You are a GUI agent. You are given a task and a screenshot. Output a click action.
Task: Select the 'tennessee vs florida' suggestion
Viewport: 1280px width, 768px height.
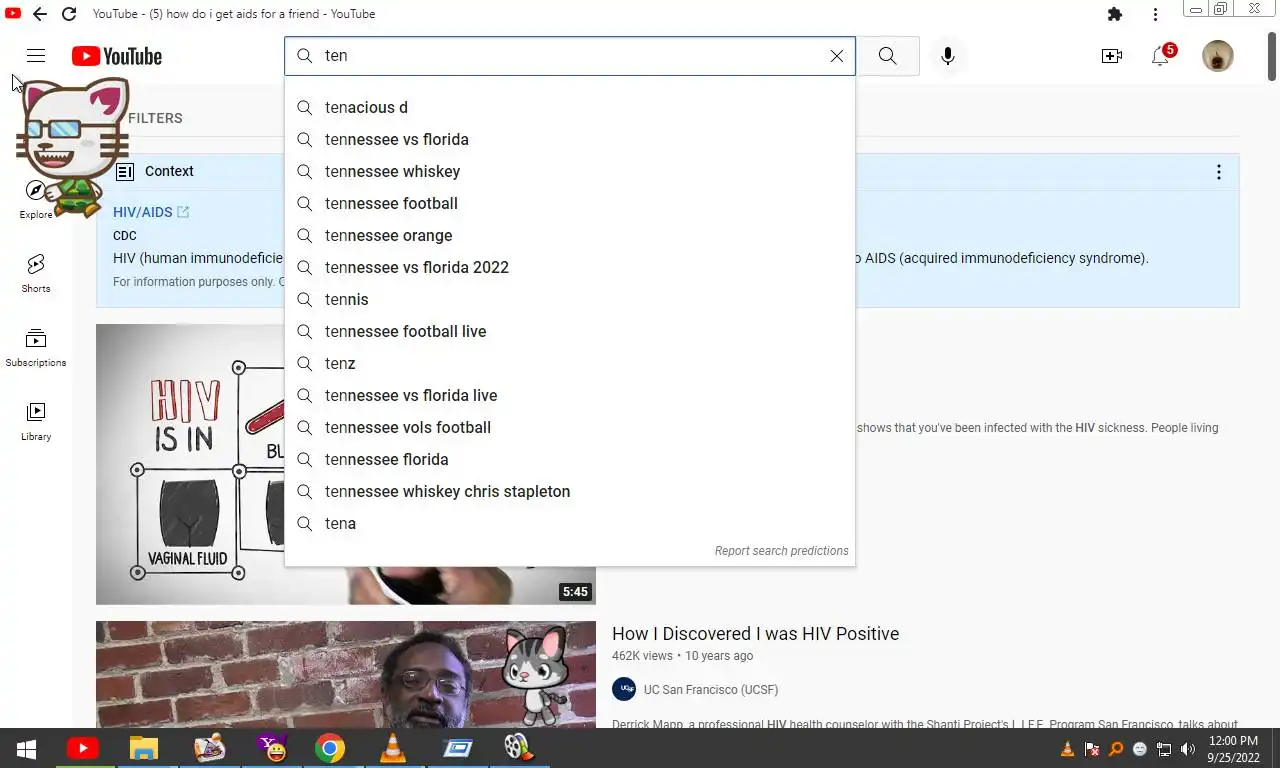(x=570, y=139)
